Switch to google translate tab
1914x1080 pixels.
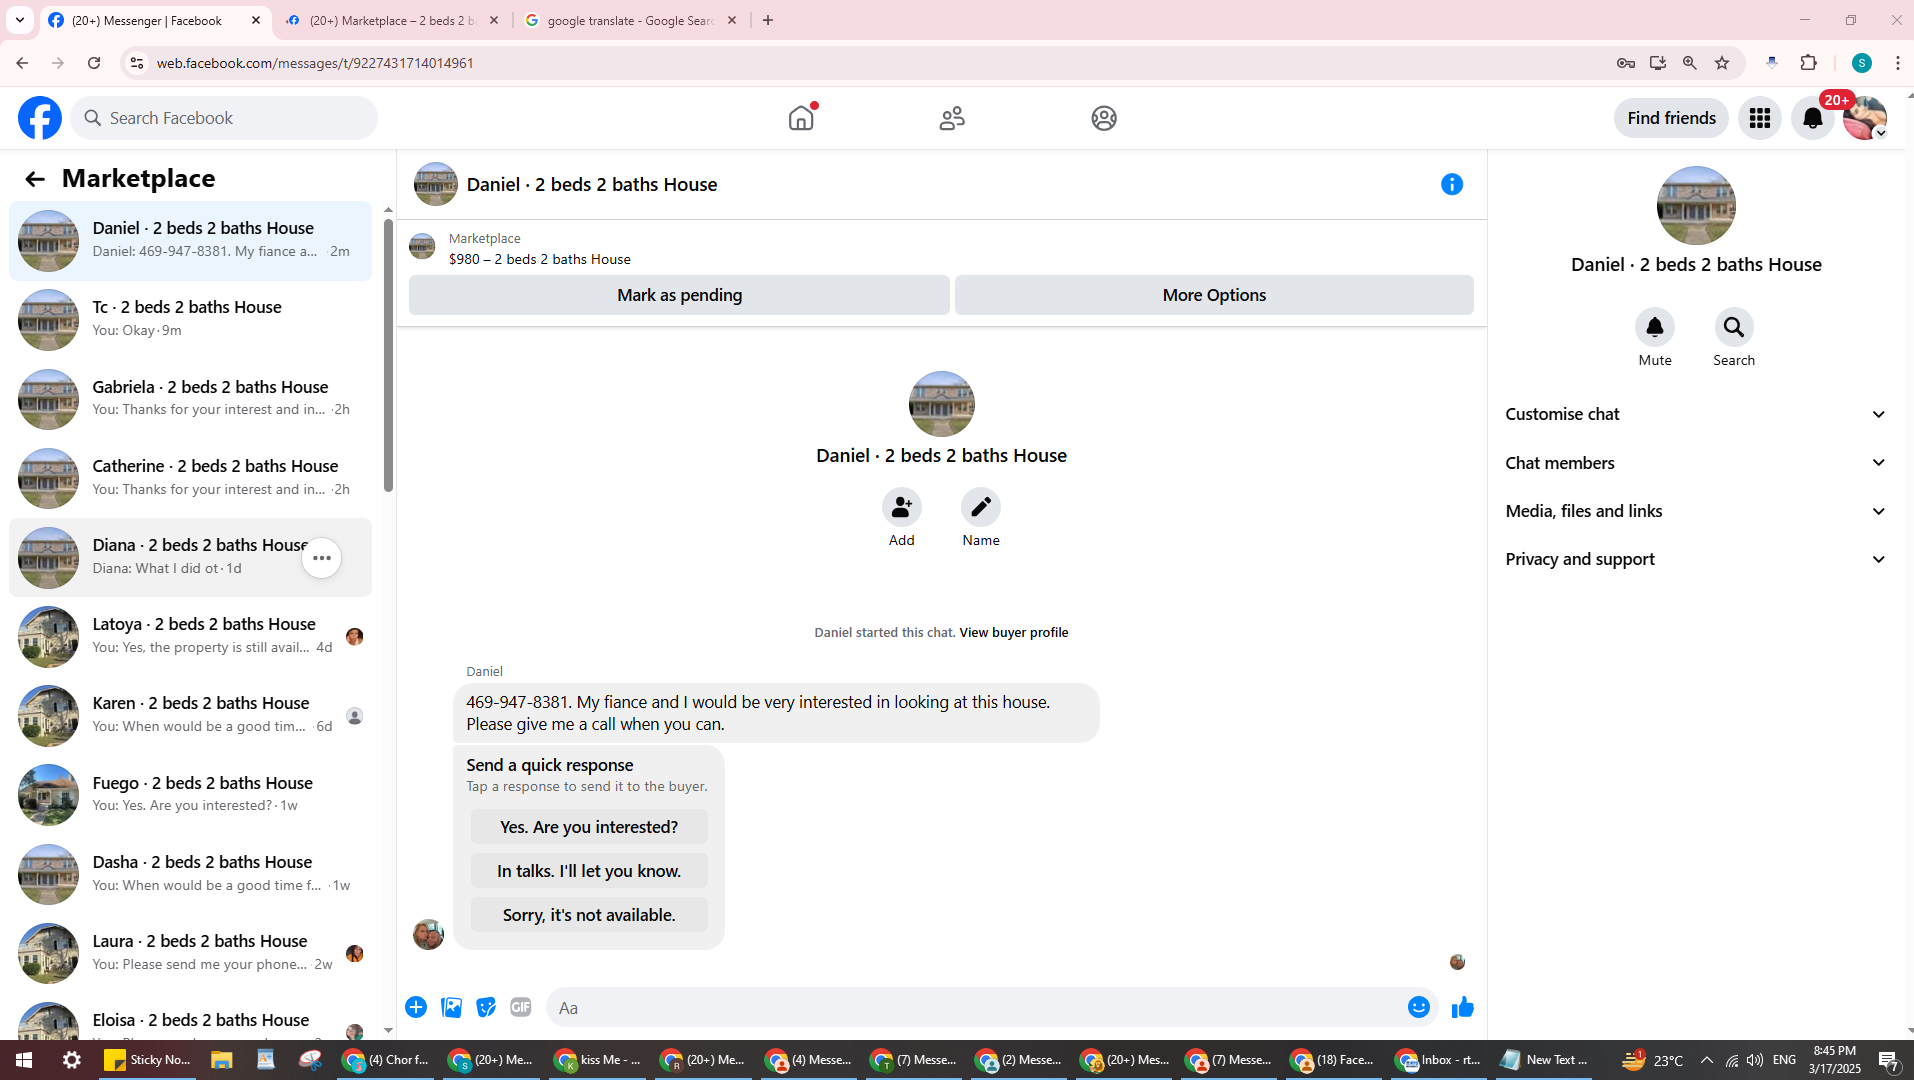click(631, 20)
